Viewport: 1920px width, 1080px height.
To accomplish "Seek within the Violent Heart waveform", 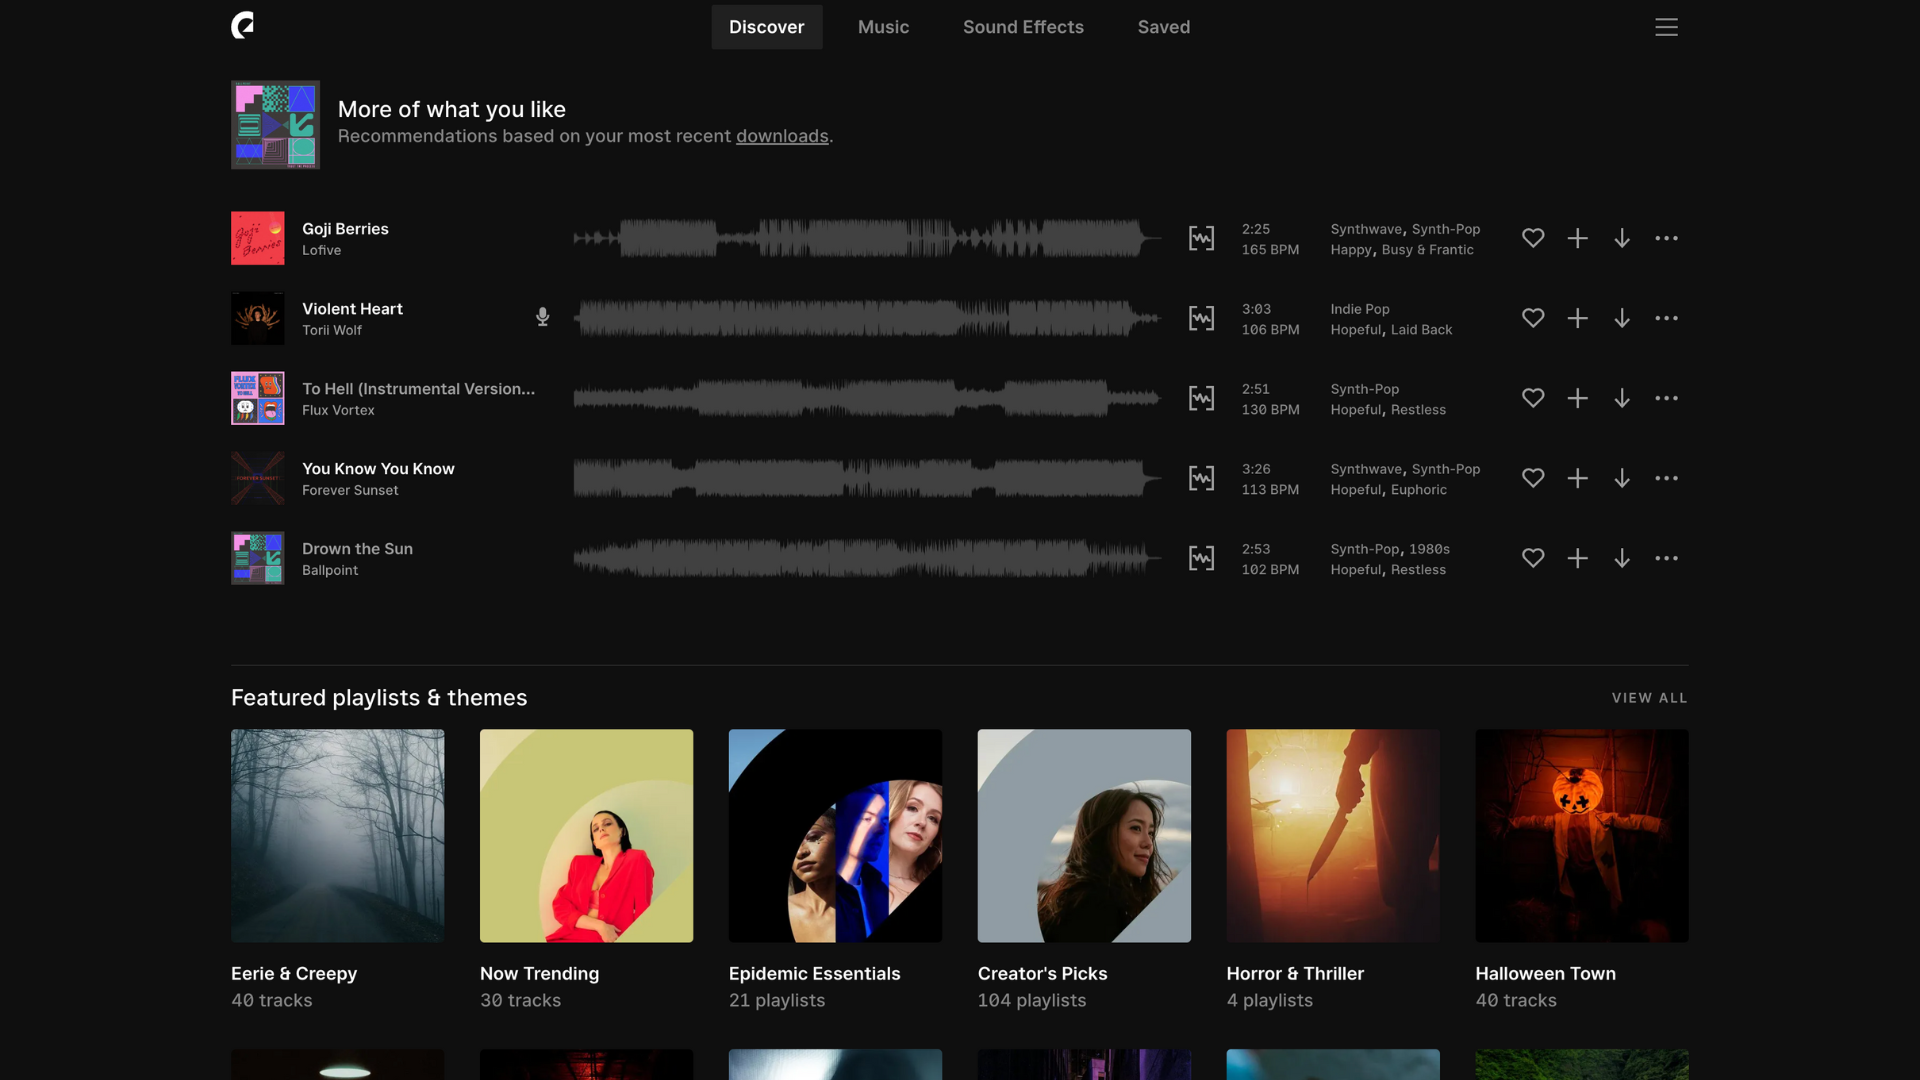I will (x=866, y=318).
